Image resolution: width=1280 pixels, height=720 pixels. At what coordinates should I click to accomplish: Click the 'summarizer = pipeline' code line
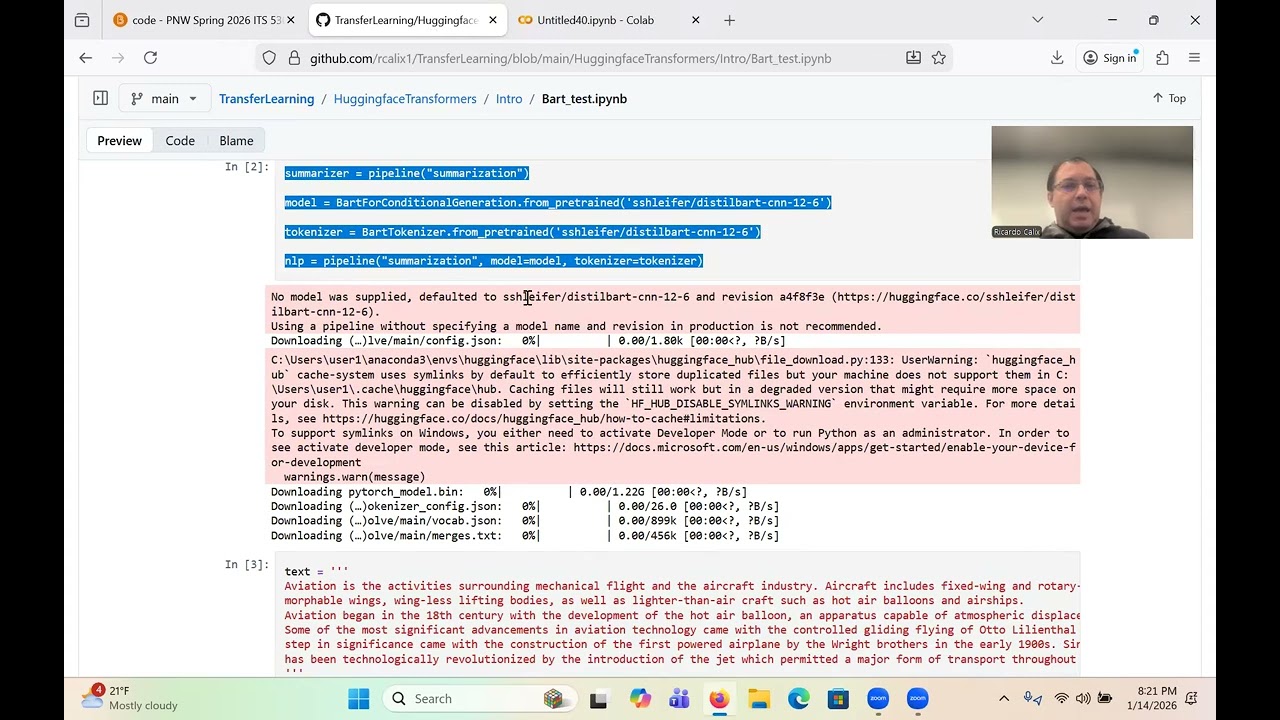407,173
